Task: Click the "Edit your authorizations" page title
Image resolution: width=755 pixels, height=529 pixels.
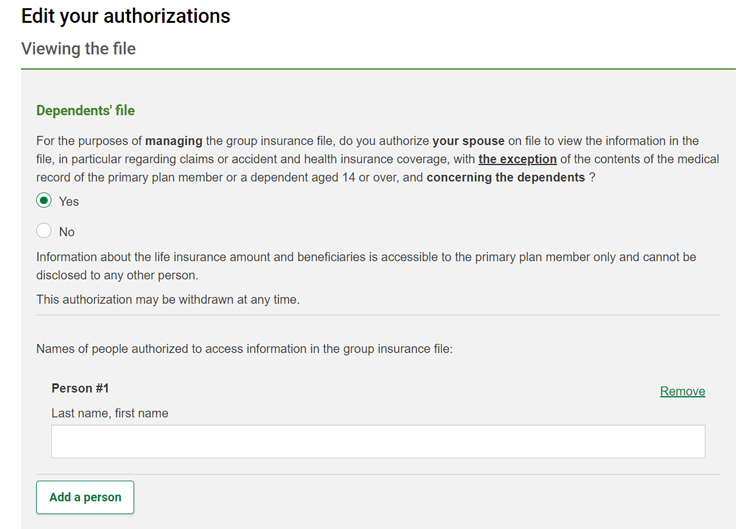Action: click(x=125, y=16)
